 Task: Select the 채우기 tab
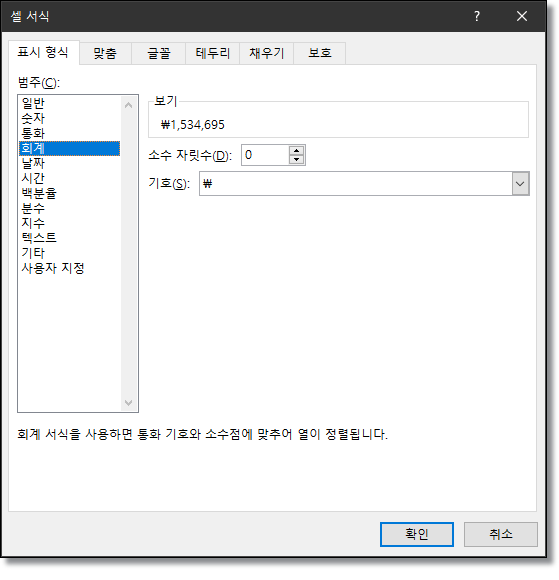click(x=266, y=53)
